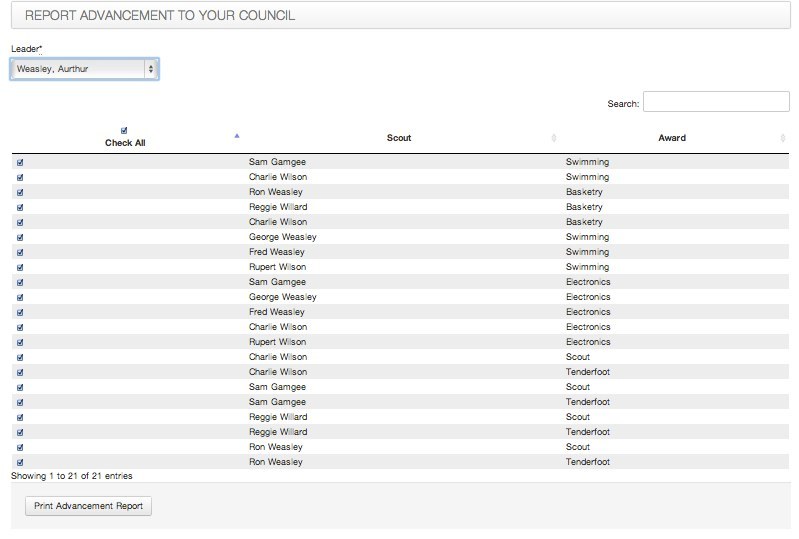Sort the table by Scout column arrow
The width and height of the screenshot is (799, 539).
click(553, 138)
